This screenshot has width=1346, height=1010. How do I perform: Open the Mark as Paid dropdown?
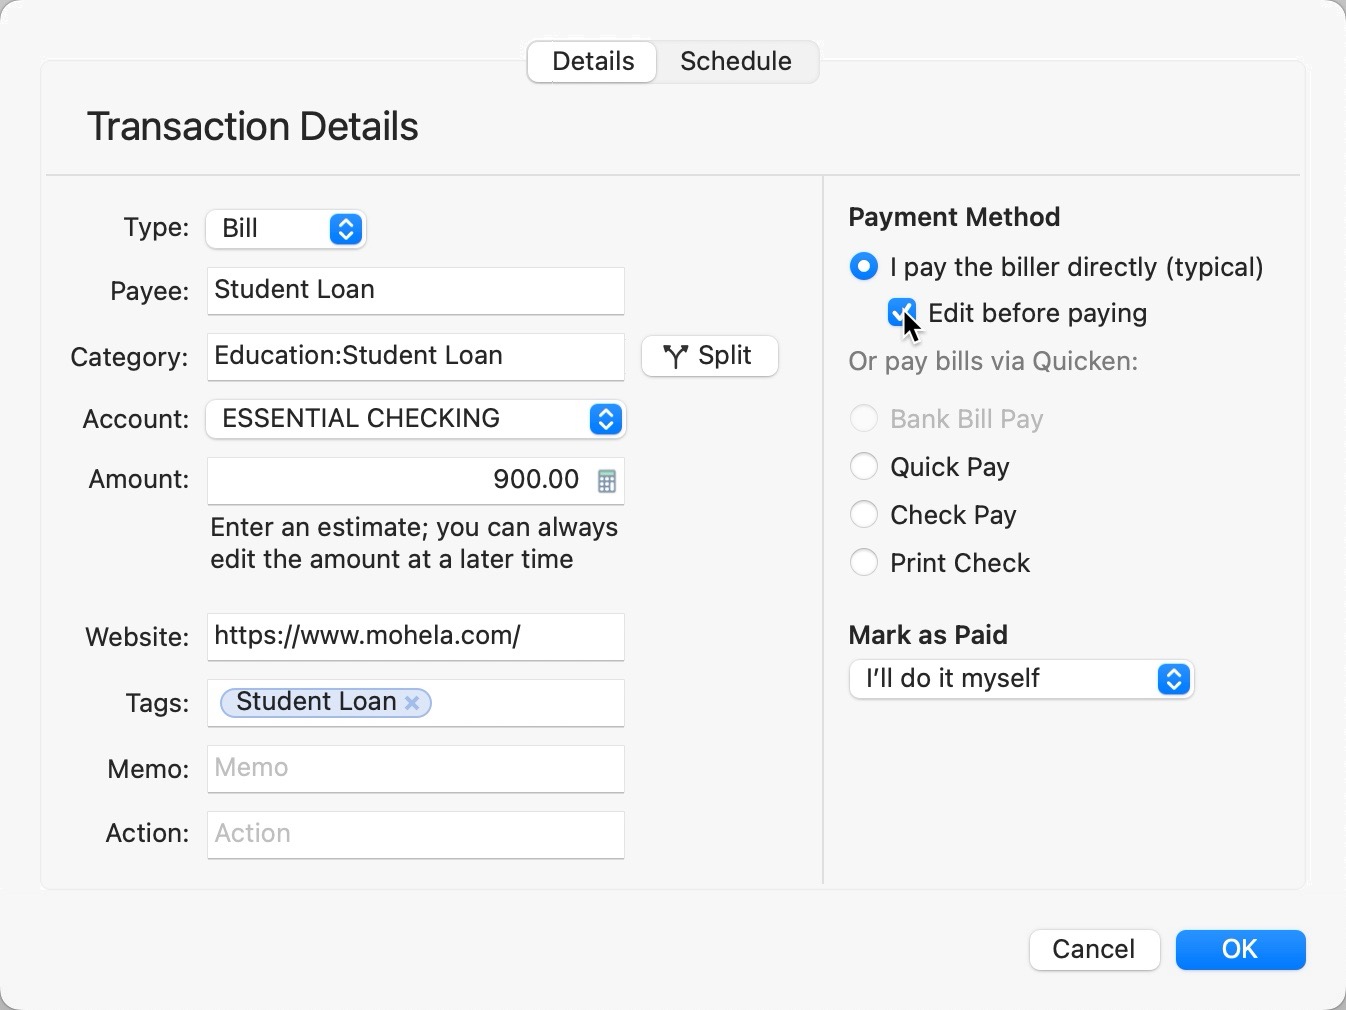[1020, 679]
